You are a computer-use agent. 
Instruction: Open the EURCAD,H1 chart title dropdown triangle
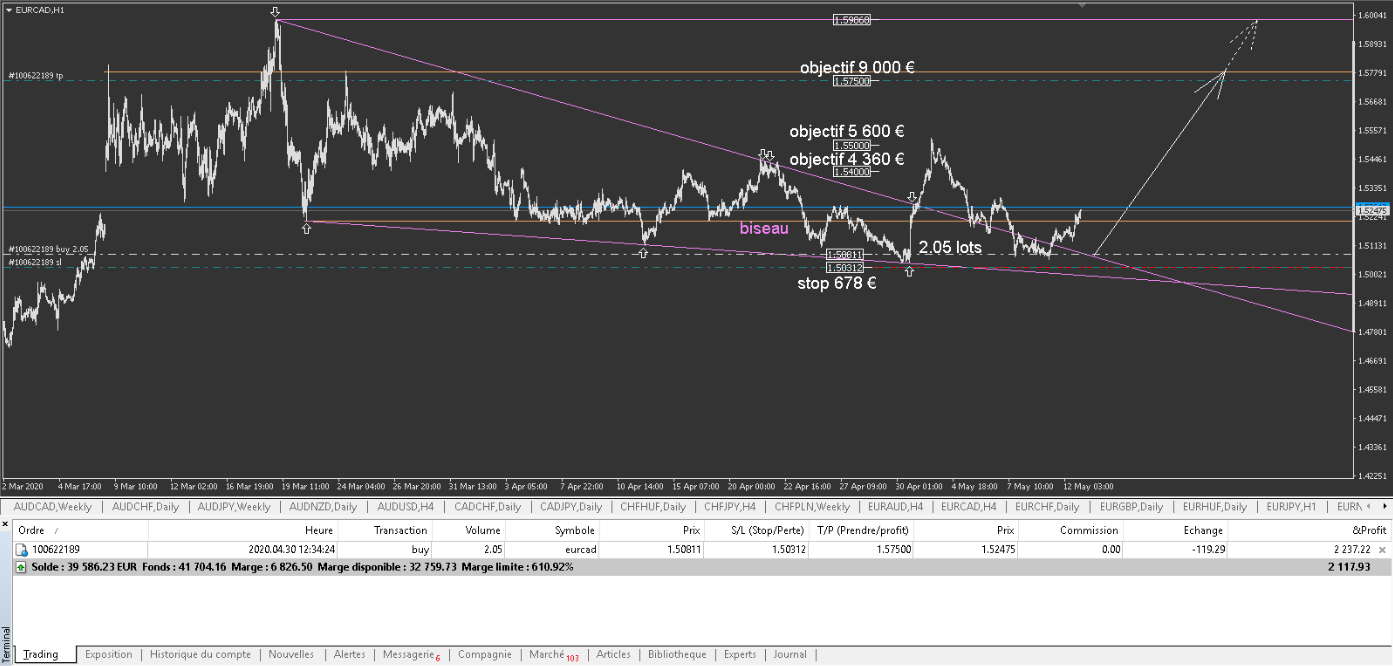9,9
